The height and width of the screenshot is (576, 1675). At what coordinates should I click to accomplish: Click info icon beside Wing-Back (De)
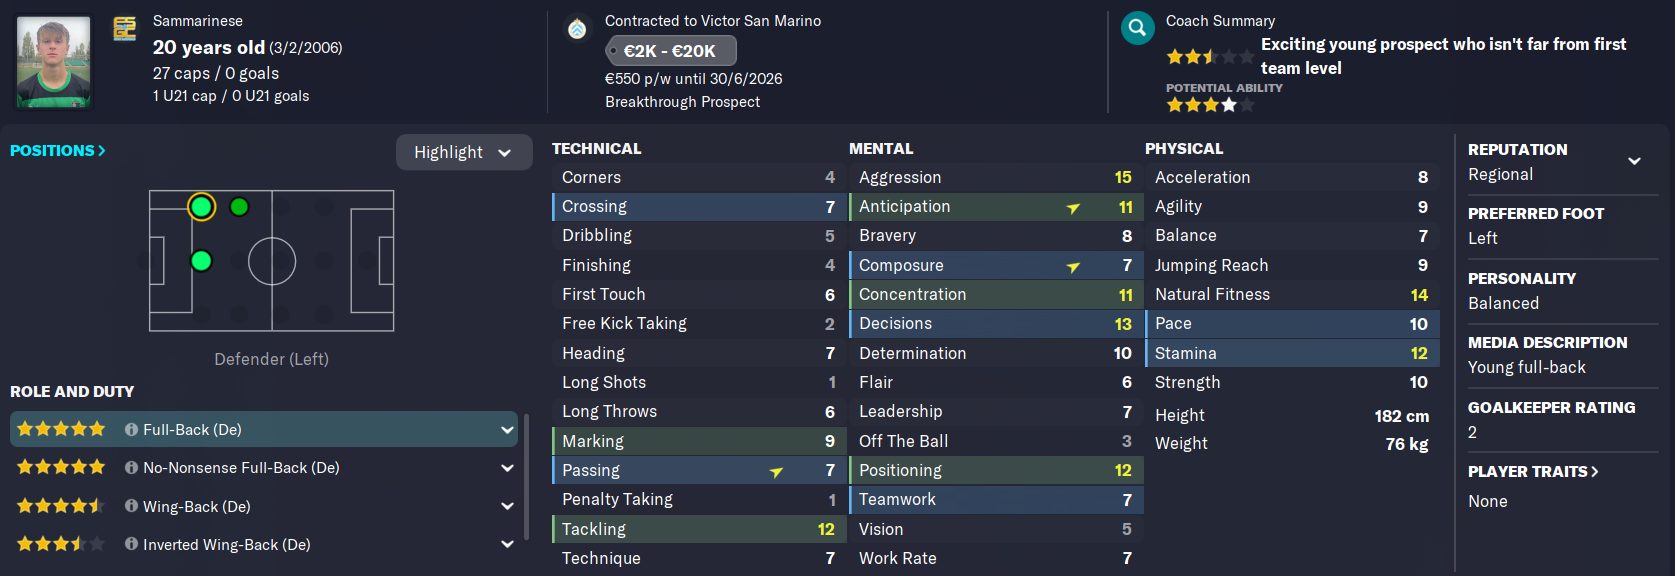(x=131, y=506)
